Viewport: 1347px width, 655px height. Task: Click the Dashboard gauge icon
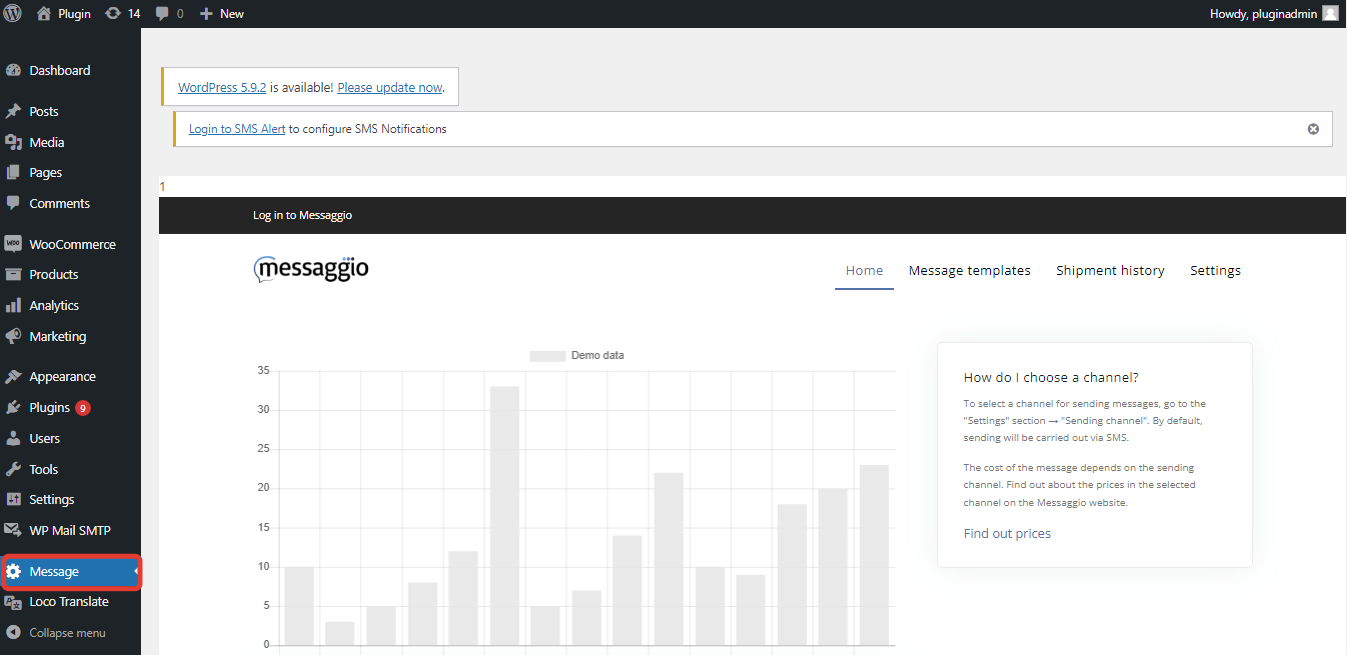13,70
